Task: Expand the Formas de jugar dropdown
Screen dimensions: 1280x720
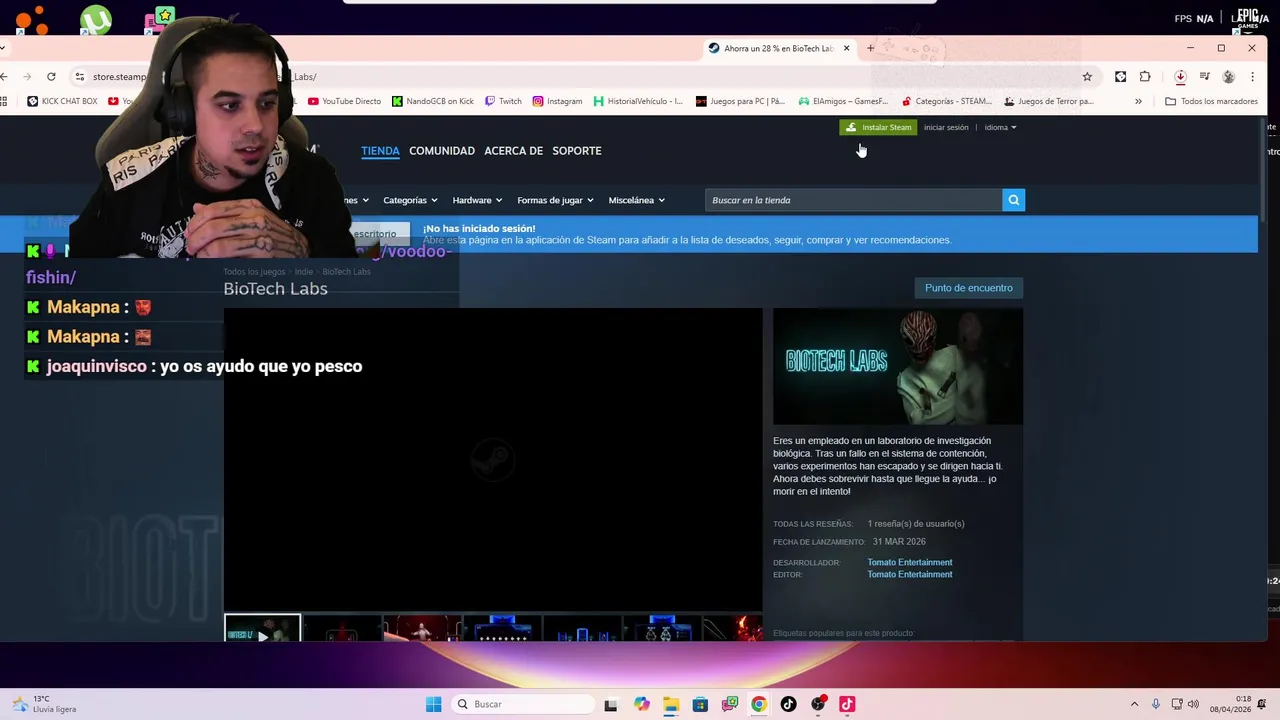Action: pyautogui.click(x=555, y=200)
